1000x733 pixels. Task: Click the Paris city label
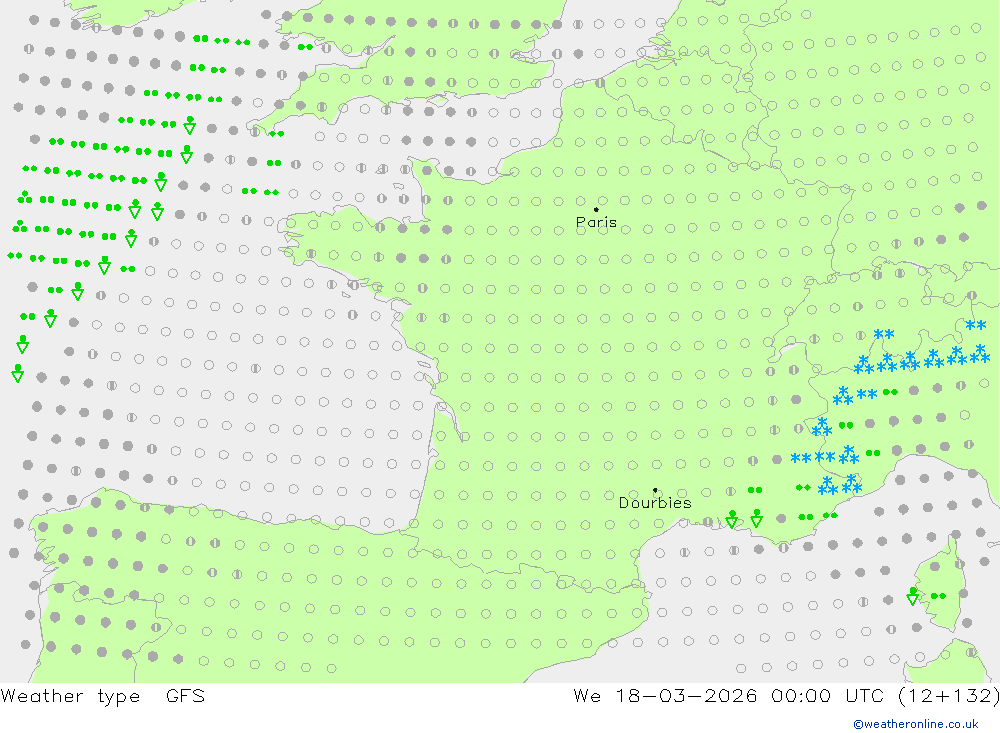(x=596, y=223)
